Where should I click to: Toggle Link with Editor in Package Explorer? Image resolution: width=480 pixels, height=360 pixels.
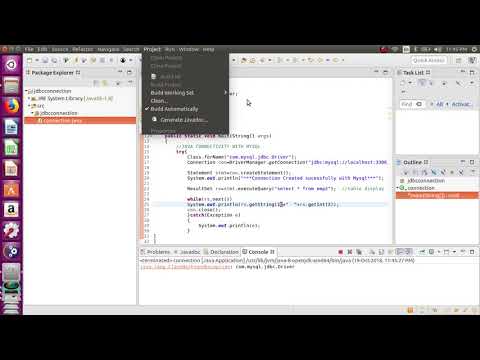[105, 83]
